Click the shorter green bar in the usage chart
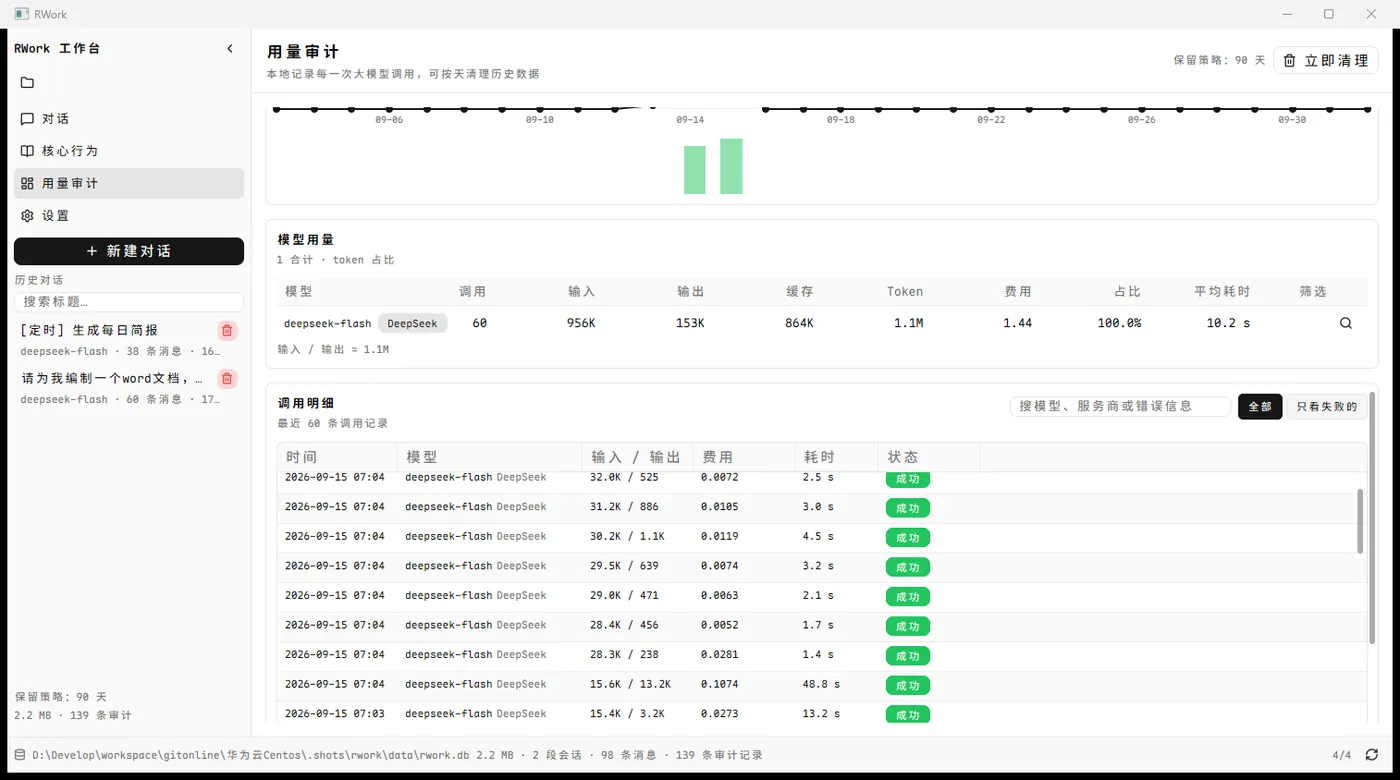The width and height of the screenshot is (1400, 780). [695, 170]
